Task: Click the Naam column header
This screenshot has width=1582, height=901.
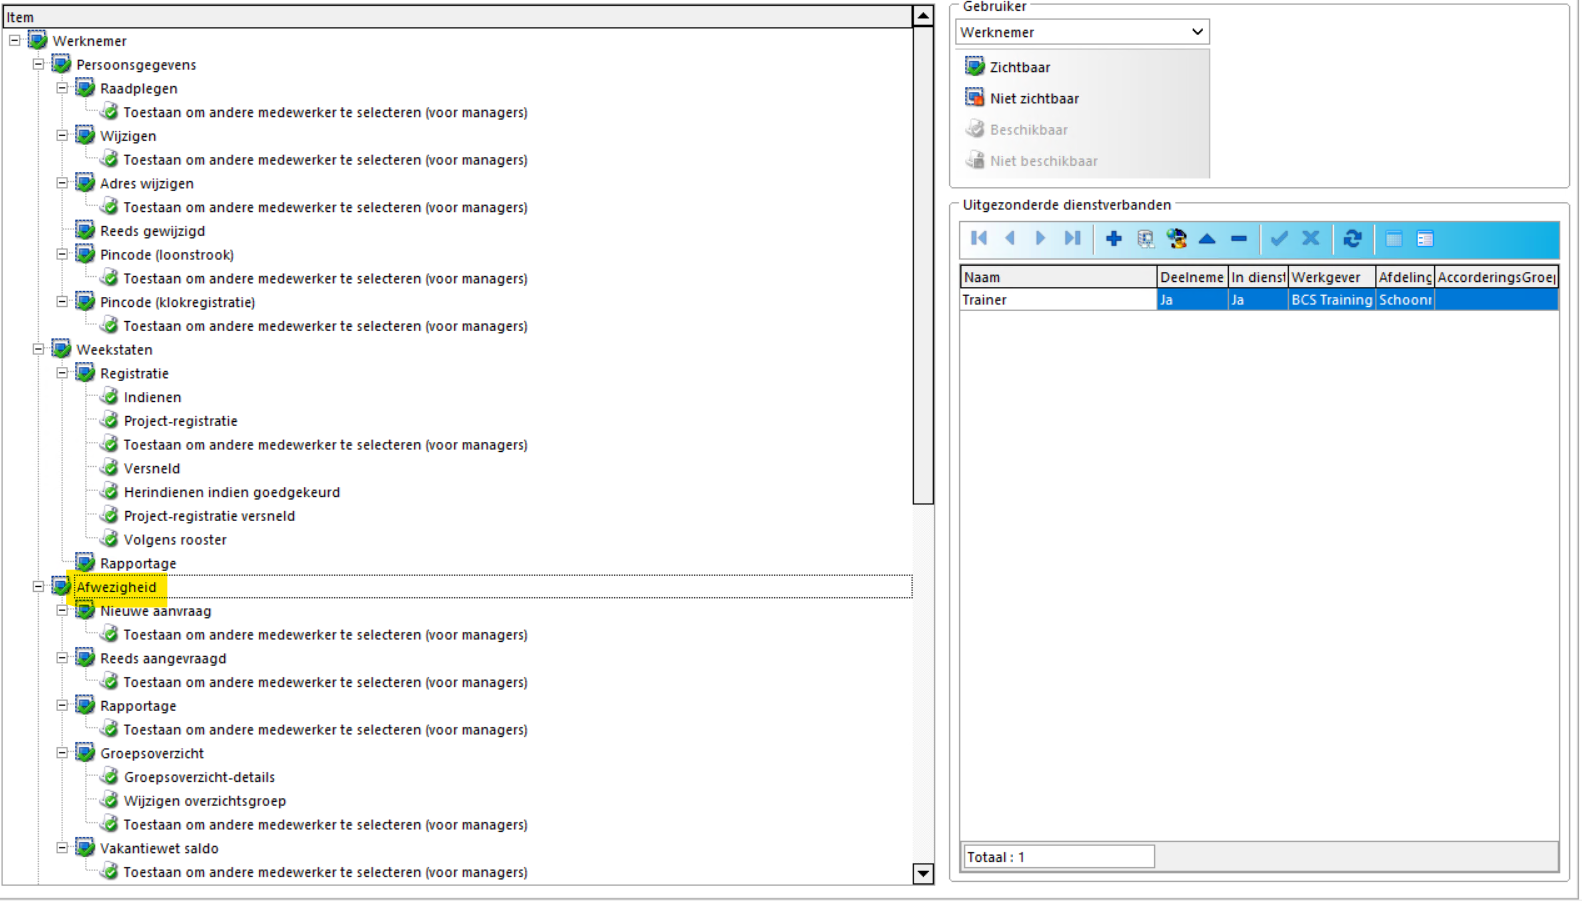Action: [x=1058, y=277]
